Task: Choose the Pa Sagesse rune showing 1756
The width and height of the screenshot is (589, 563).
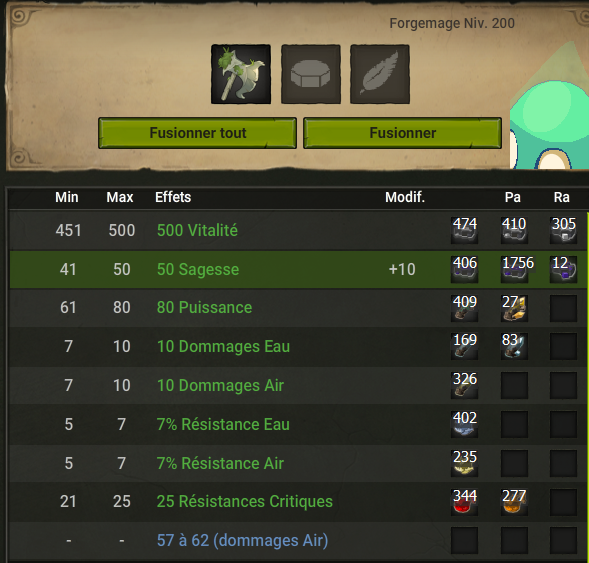Action: coord(514,269)
